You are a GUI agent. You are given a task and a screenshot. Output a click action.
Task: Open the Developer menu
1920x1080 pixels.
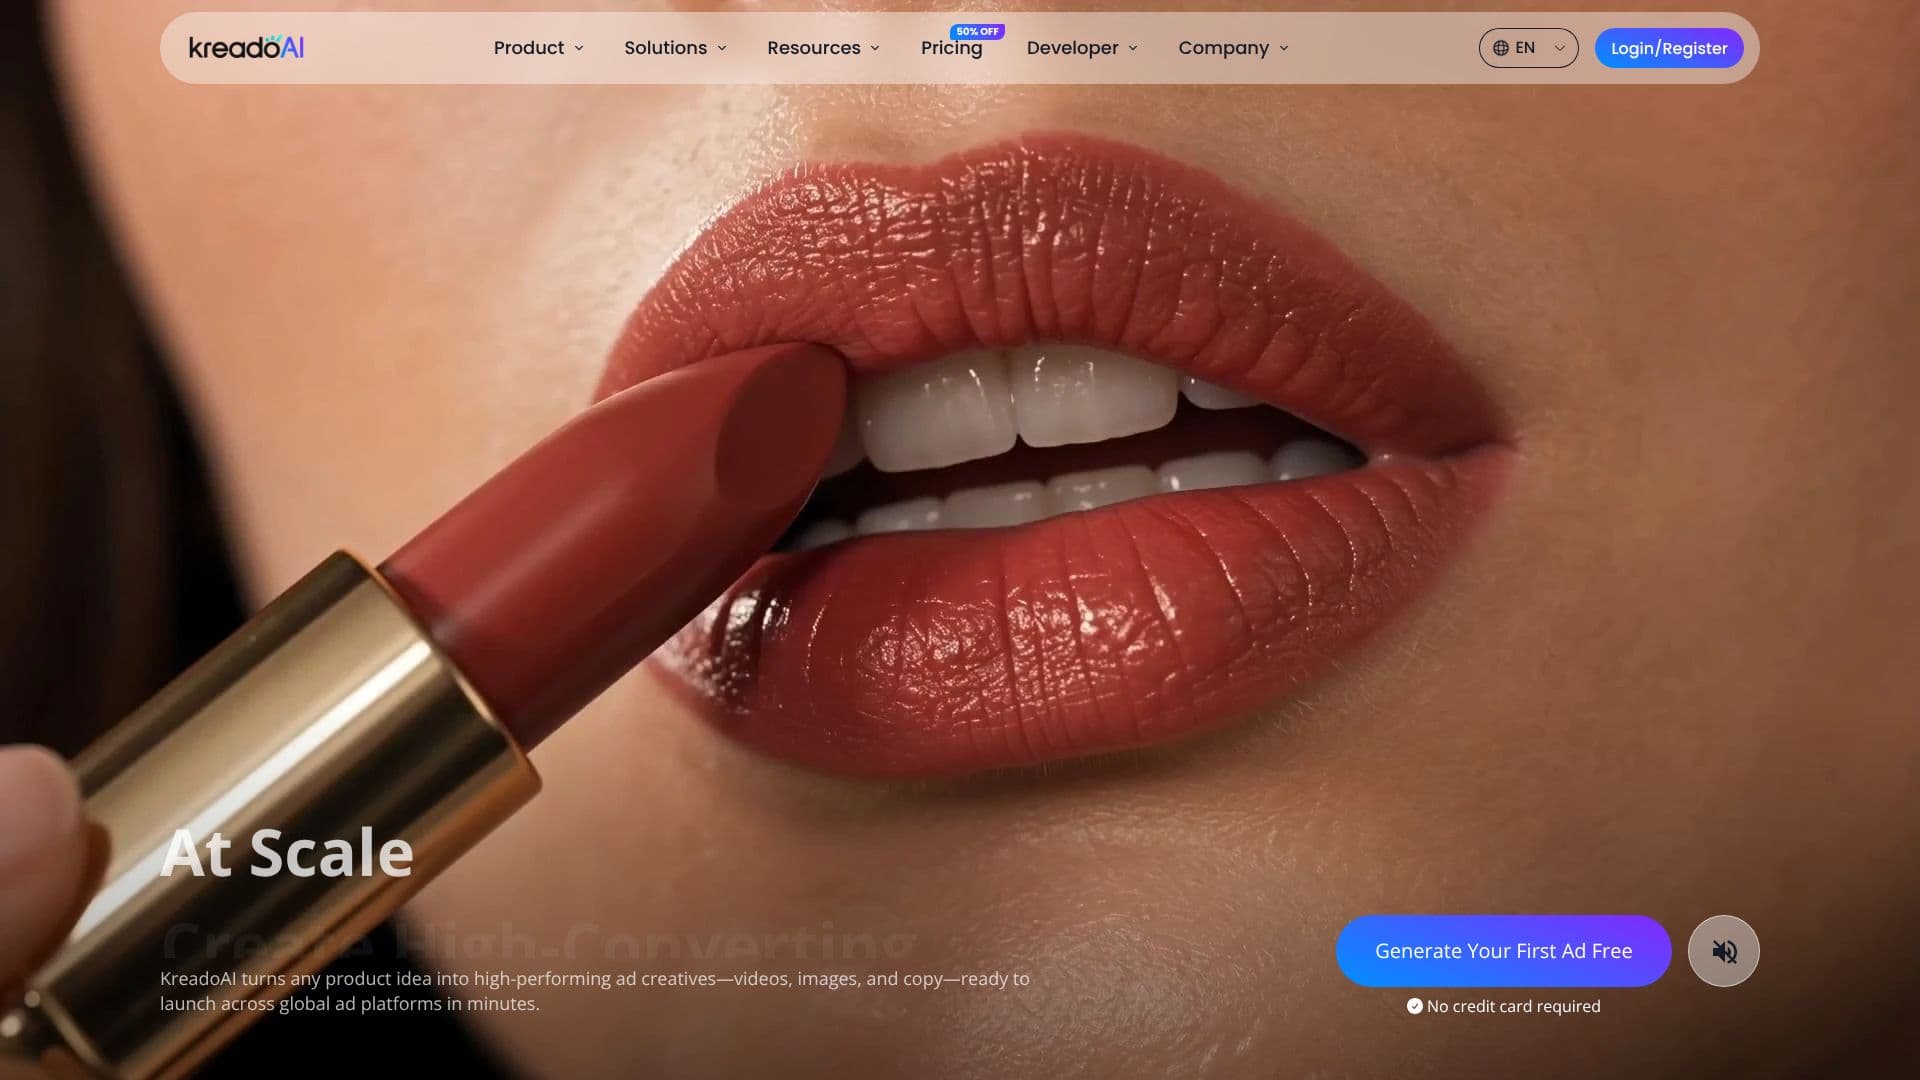[1072, 48]
